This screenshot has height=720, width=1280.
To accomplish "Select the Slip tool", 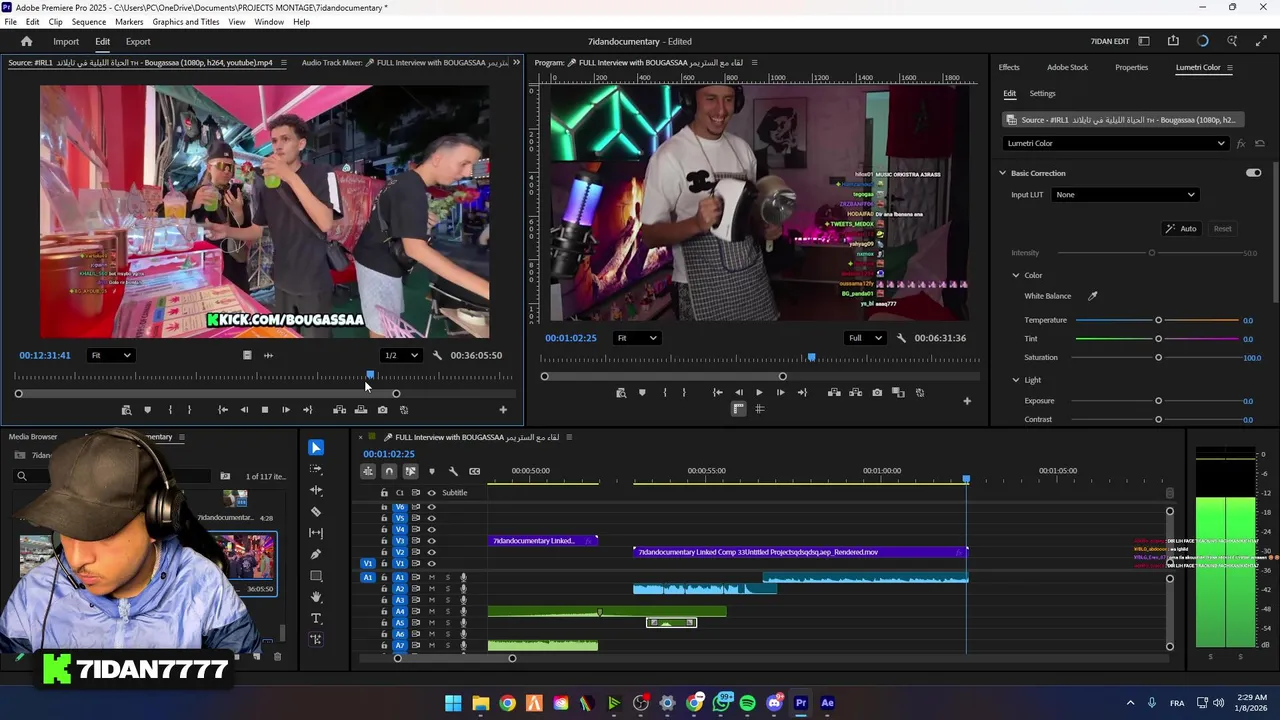I will click(x=316, y=533).
